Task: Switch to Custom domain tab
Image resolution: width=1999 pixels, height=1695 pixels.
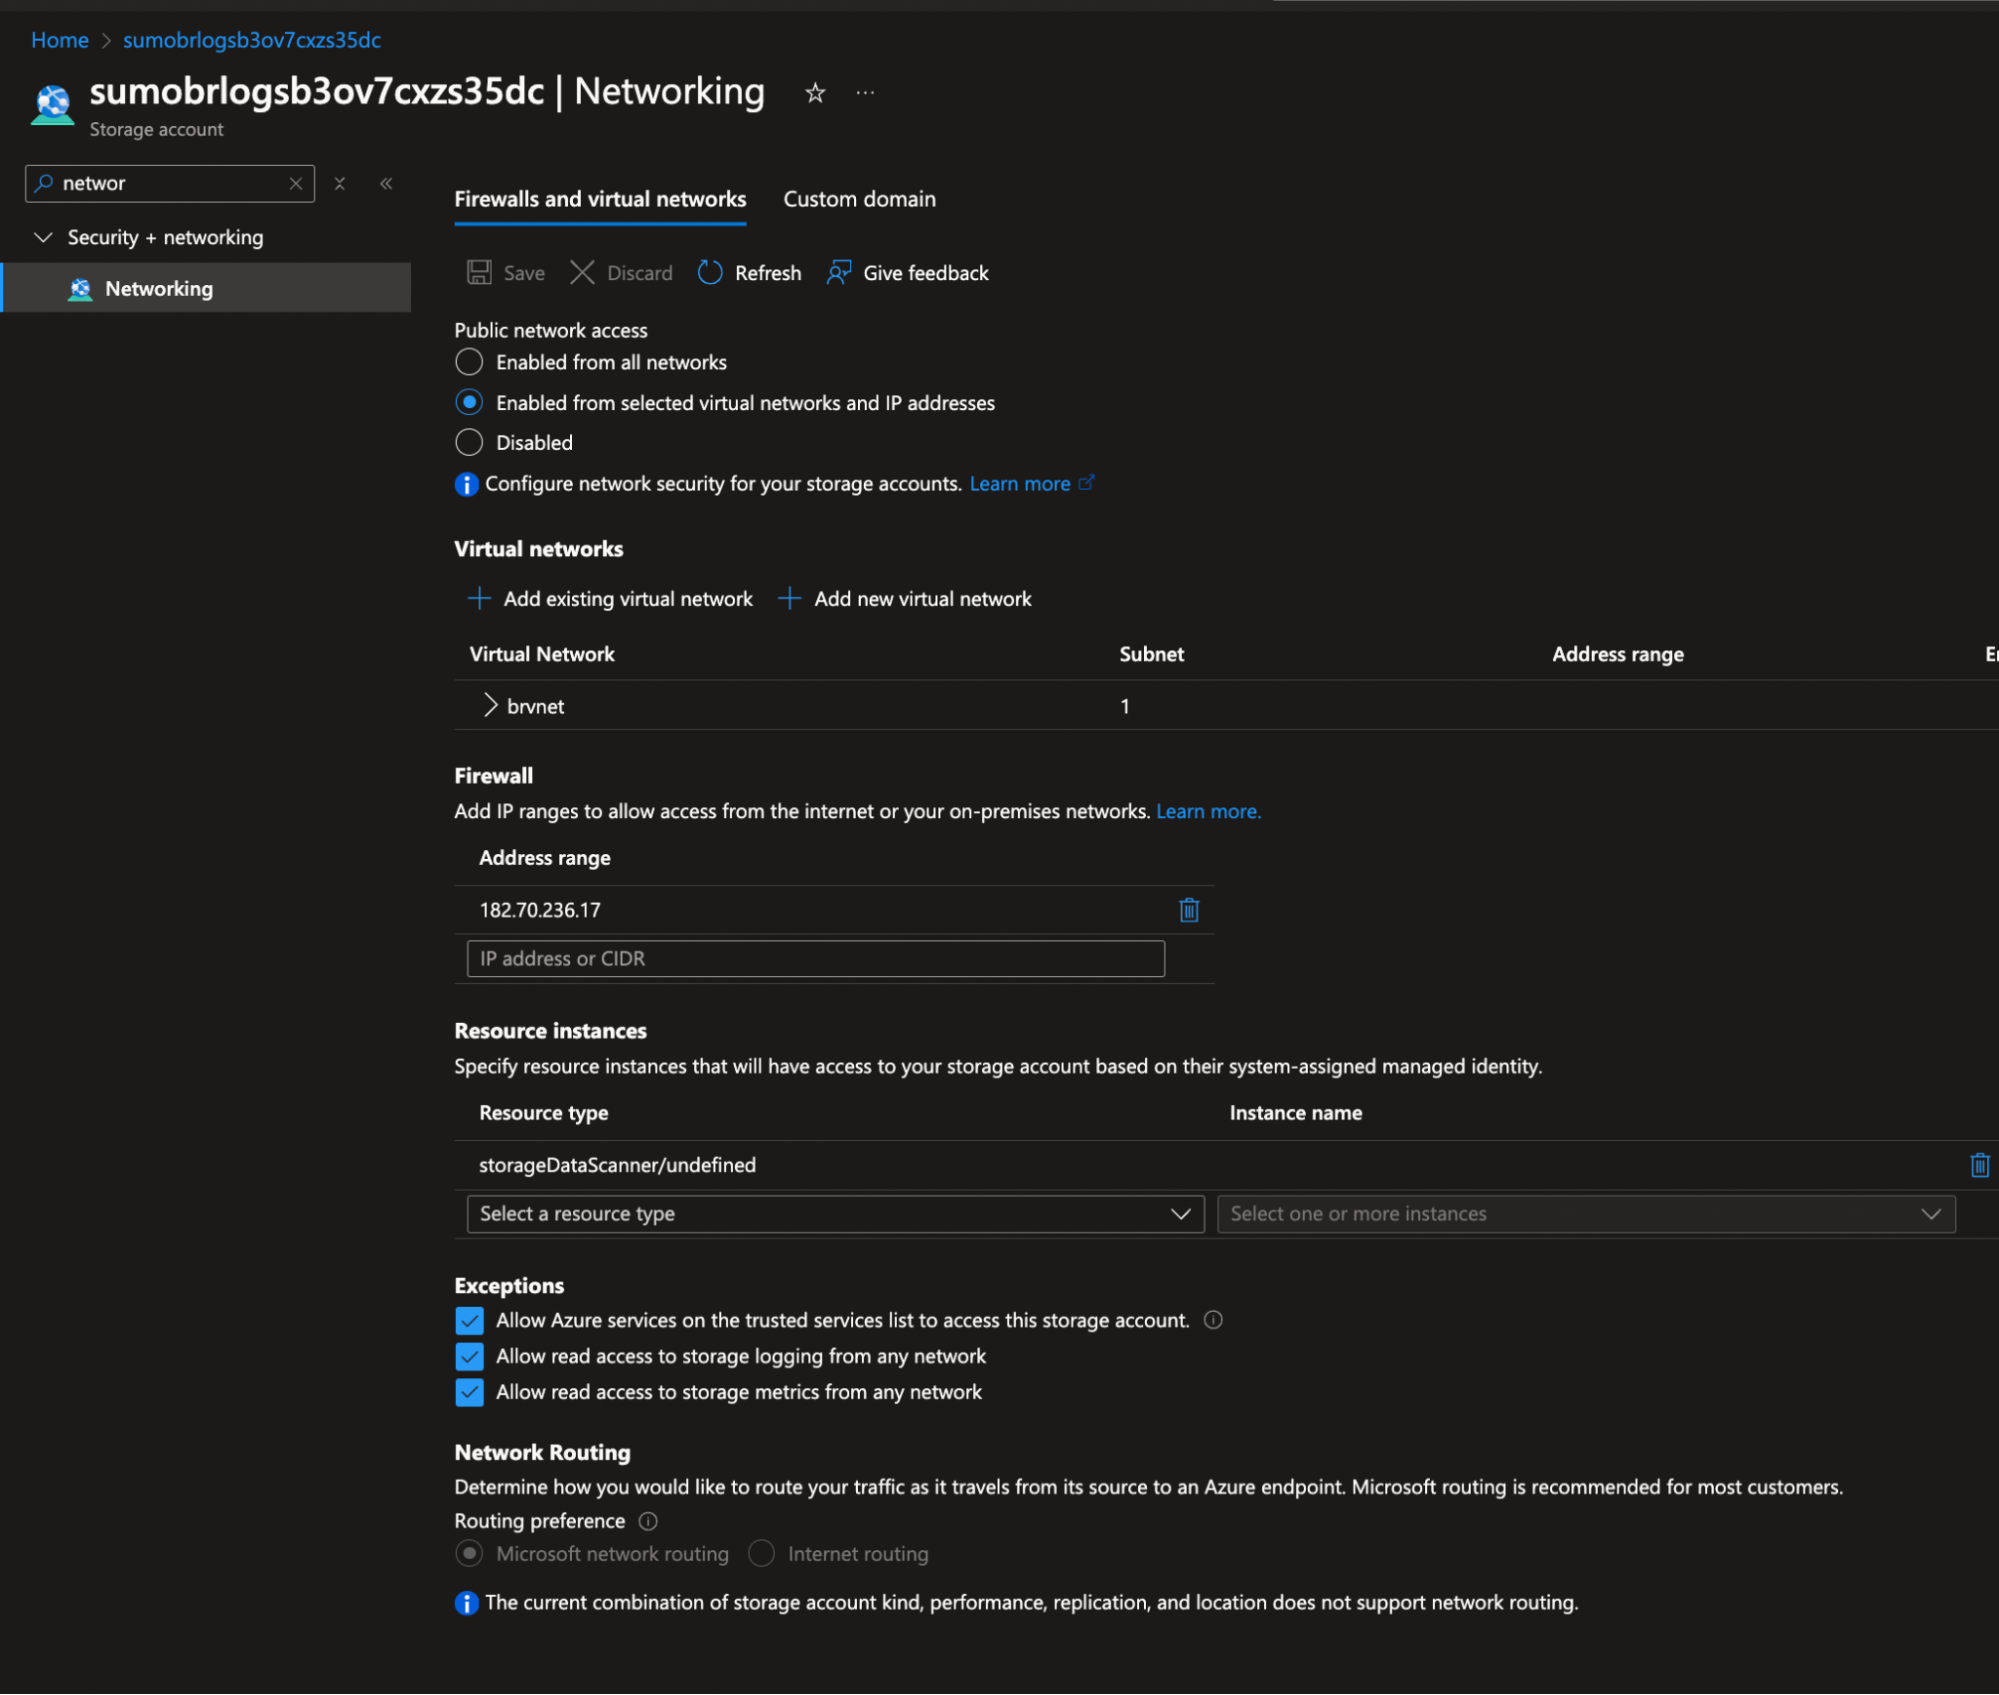Action: point(859,199)
